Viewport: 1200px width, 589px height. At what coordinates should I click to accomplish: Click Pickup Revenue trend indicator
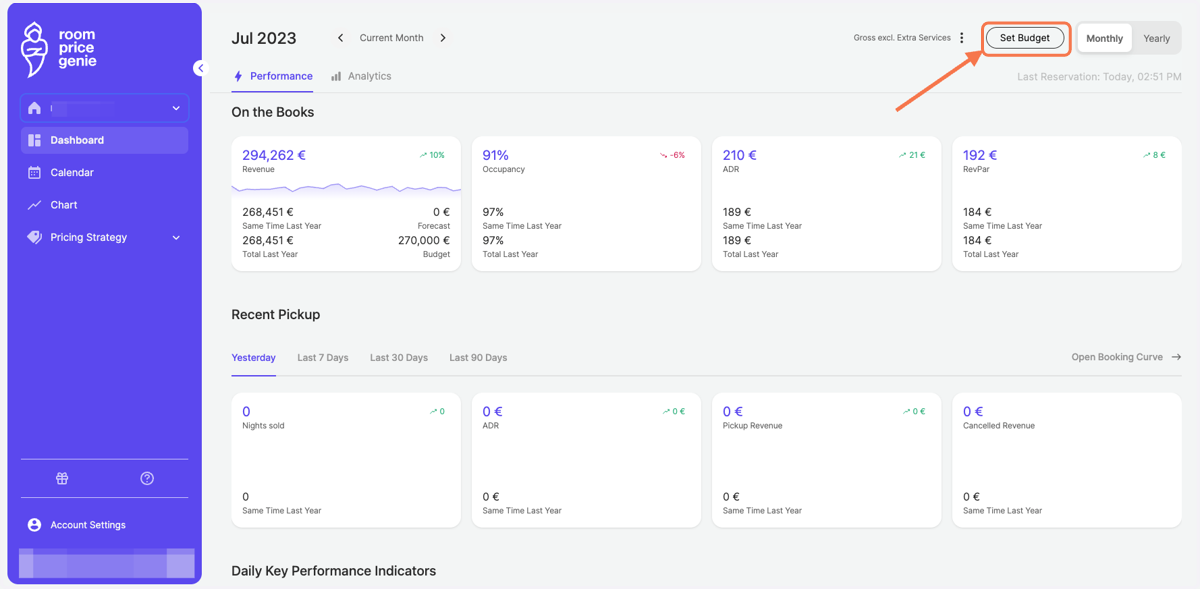pos(914,411)
